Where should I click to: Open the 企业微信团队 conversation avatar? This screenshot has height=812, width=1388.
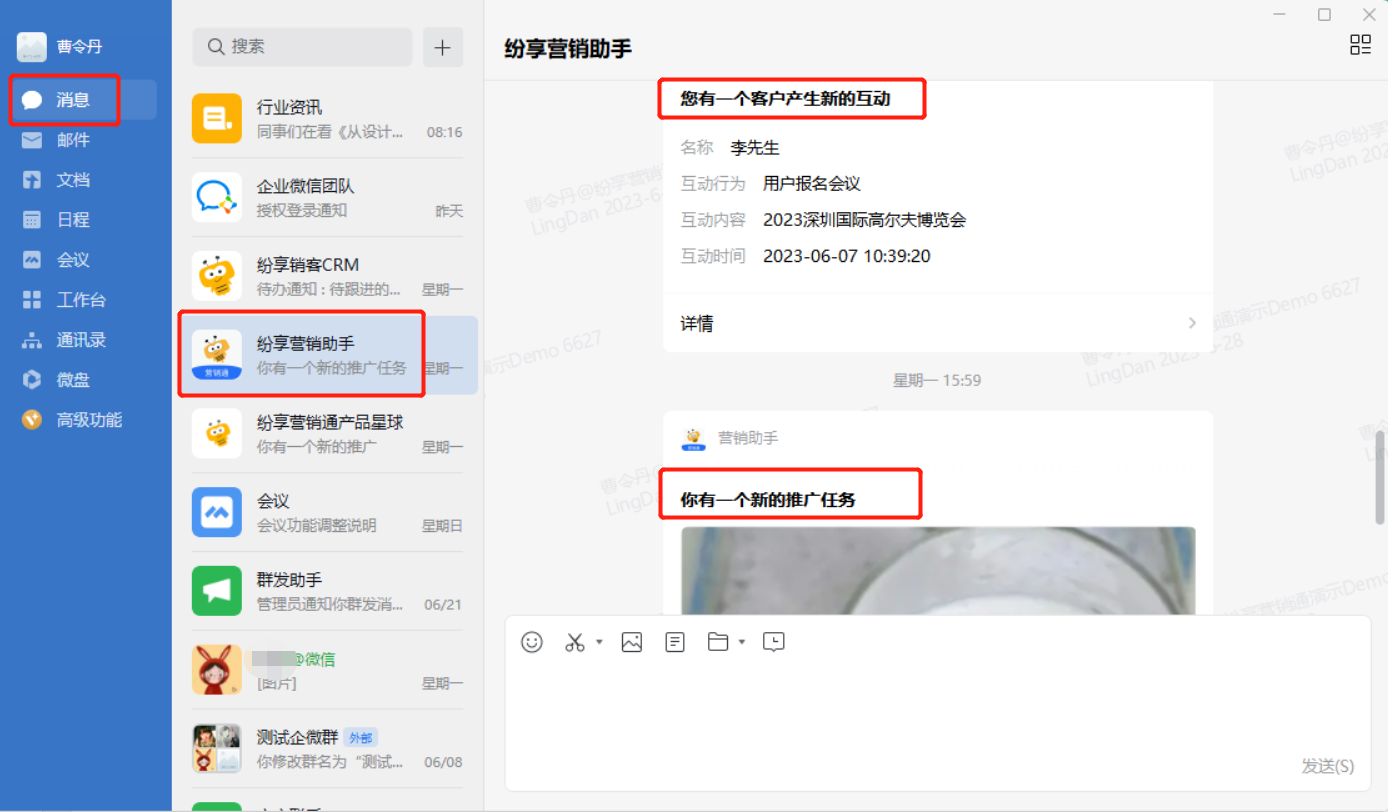pyautogui.click(x=217, y=197)
